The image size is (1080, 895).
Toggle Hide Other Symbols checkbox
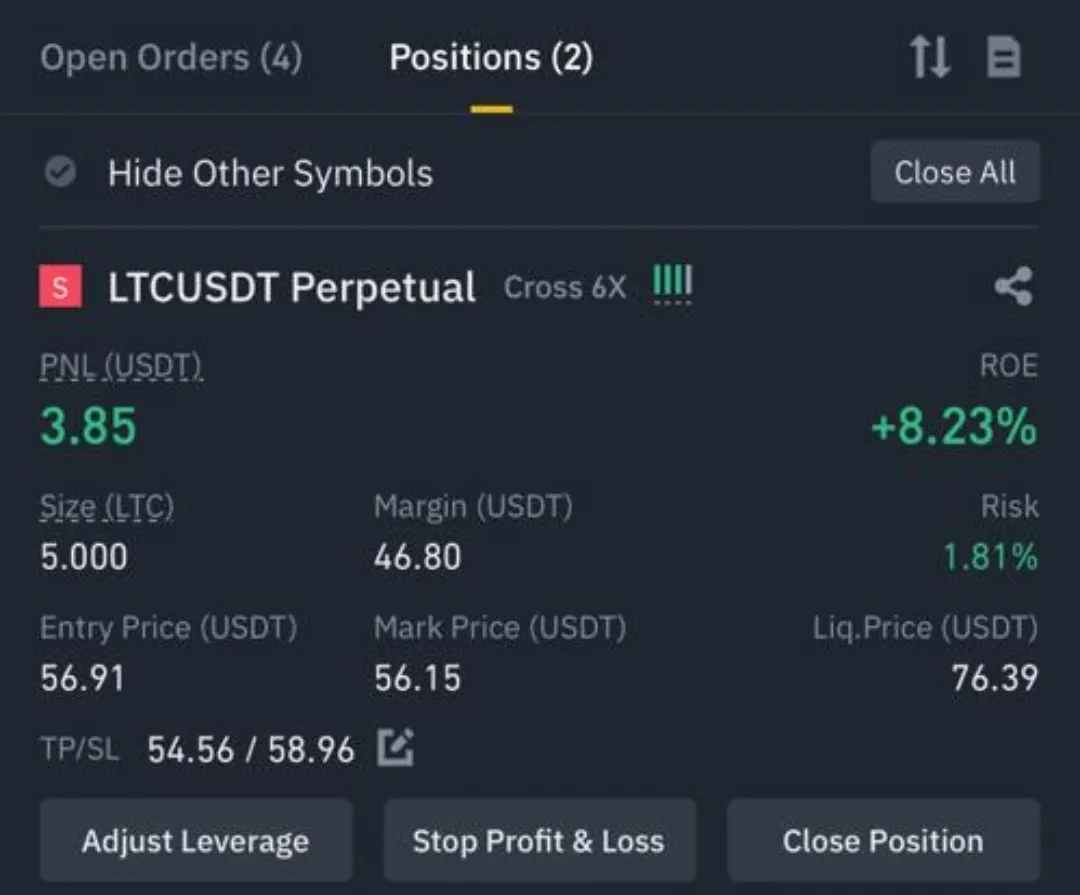point(61,172)
